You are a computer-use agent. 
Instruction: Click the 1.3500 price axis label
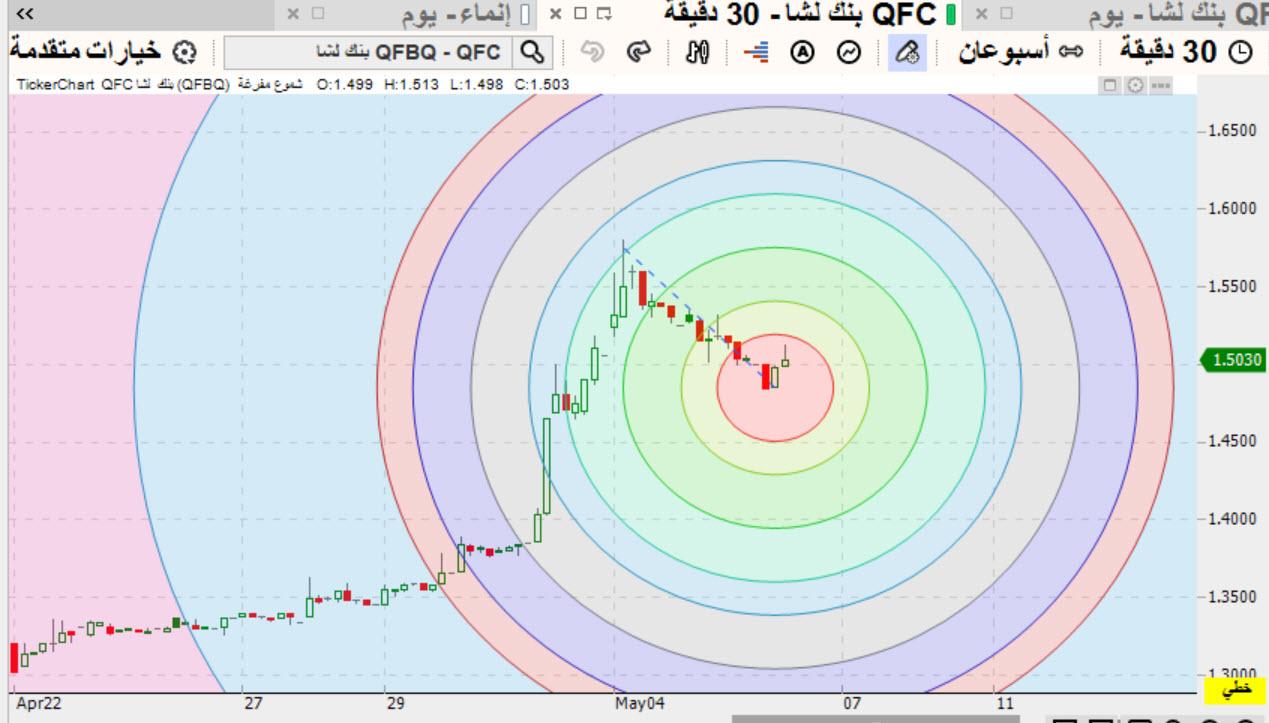pyautogui.click(x=1234, y=597)
